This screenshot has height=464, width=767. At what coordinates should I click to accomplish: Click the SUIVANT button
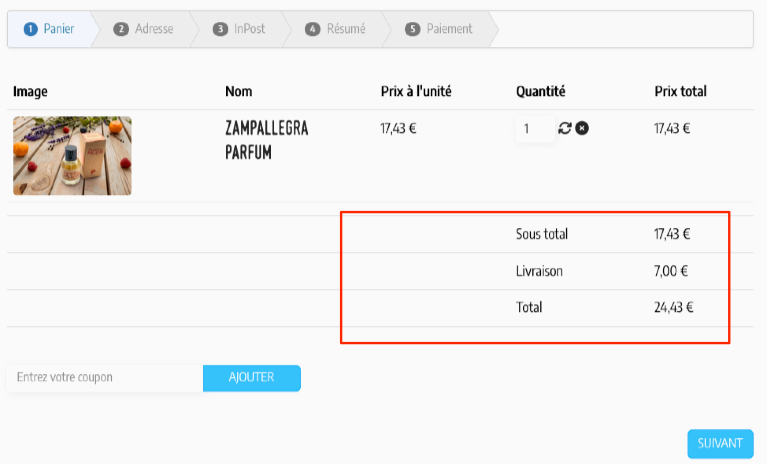point(720,443)
